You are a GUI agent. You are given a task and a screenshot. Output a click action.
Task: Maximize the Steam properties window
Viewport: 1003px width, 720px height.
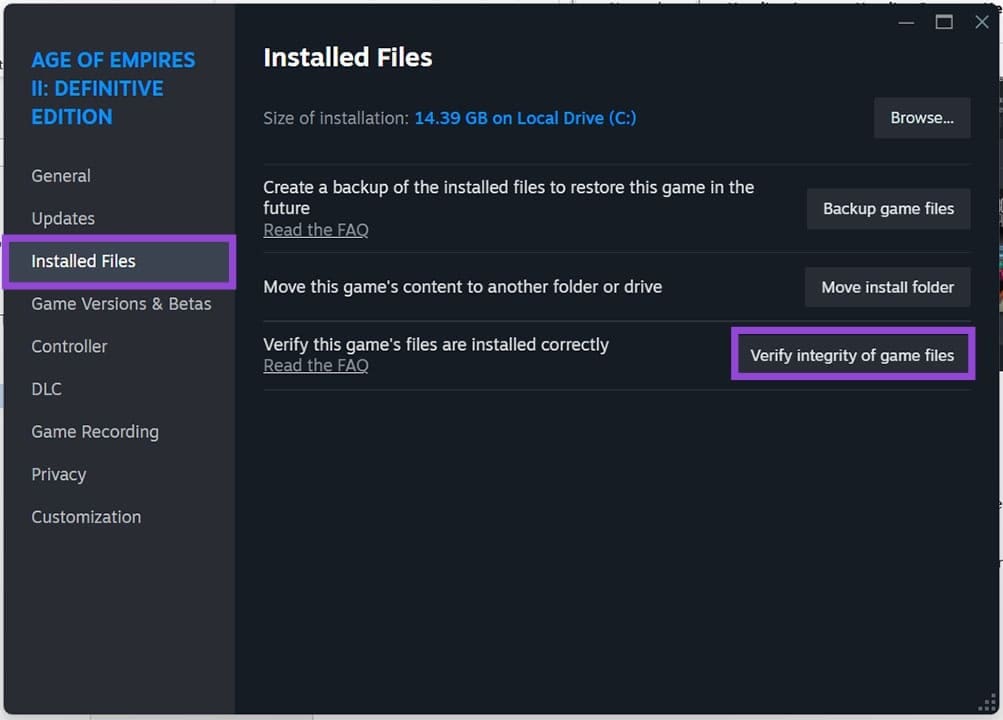[x=943, y=22]
